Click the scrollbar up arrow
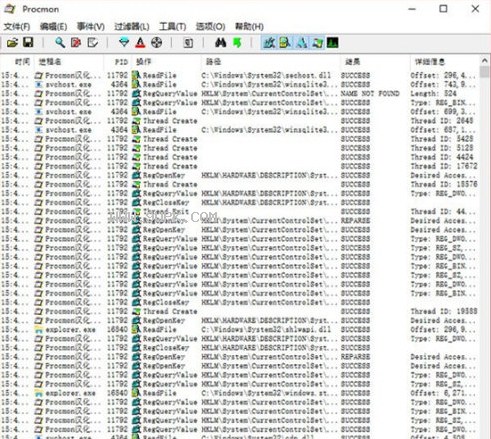491x439 pixels. [485, 61]
